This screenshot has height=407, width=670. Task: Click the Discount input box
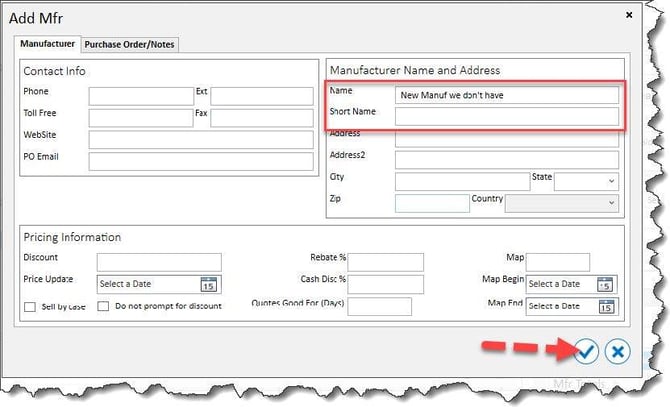click(x=159, y=262)
